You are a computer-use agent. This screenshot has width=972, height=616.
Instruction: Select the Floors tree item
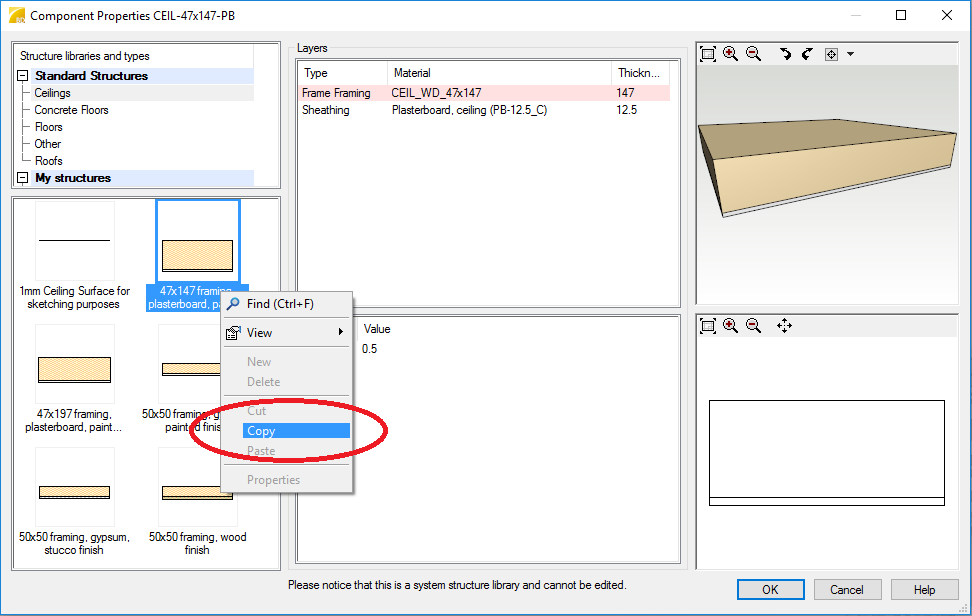click(48, 127)
